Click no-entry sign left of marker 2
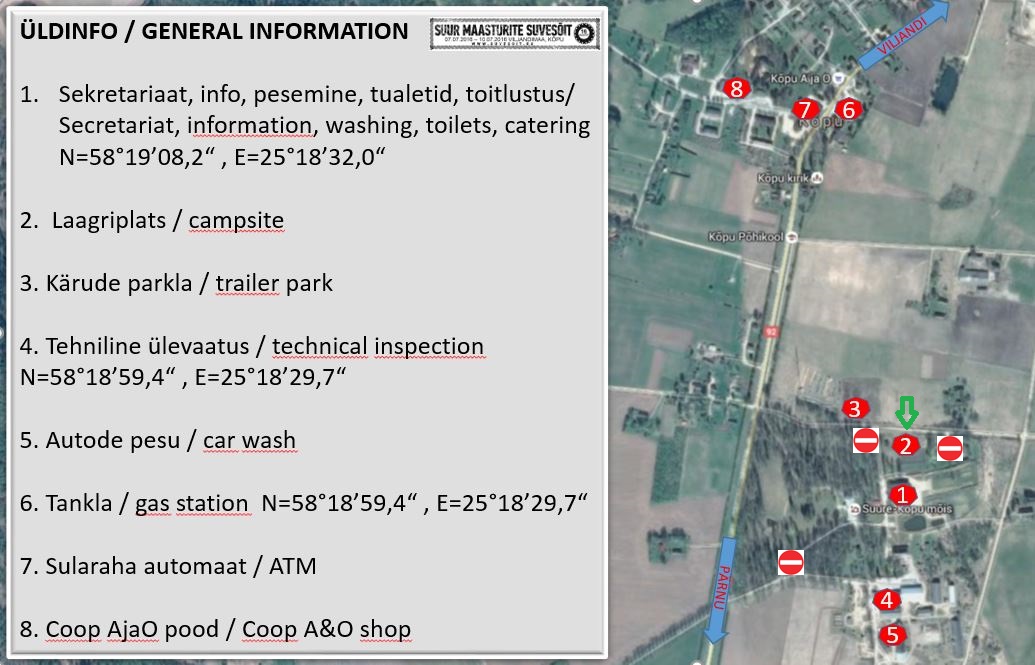Image resolution: width=1035 pixels, height=665 pixels. (x=866, y=441)
